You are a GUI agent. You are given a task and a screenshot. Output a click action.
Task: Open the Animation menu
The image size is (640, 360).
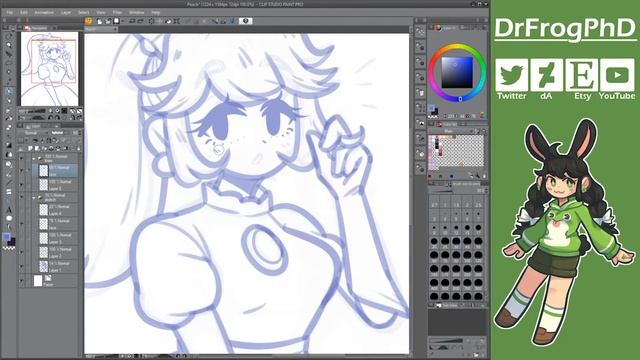tap(44, 13)
